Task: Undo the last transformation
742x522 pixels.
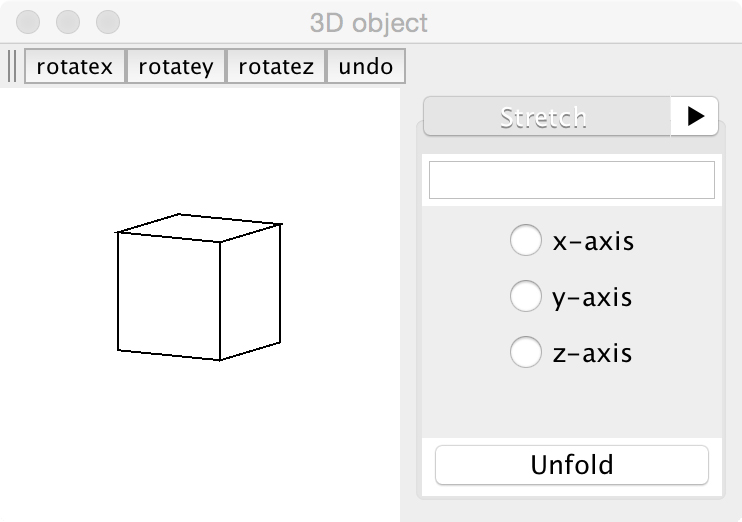Action: click(365, 67)
